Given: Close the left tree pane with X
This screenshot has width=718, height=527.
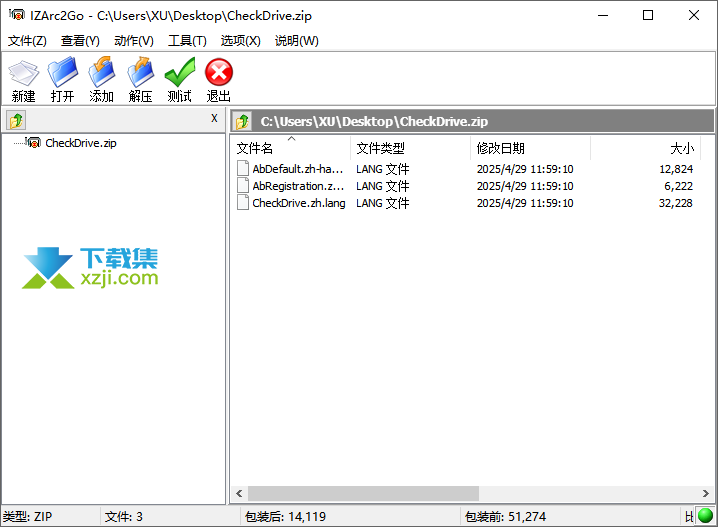Looking at the screenshot, I should (x=214, y=118).
